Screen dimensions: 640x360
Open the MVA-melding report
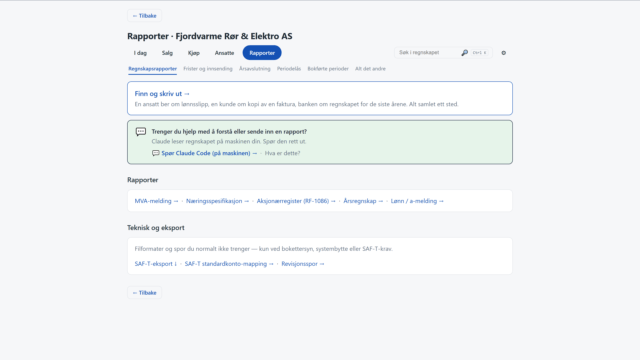[x=157, y=201]
